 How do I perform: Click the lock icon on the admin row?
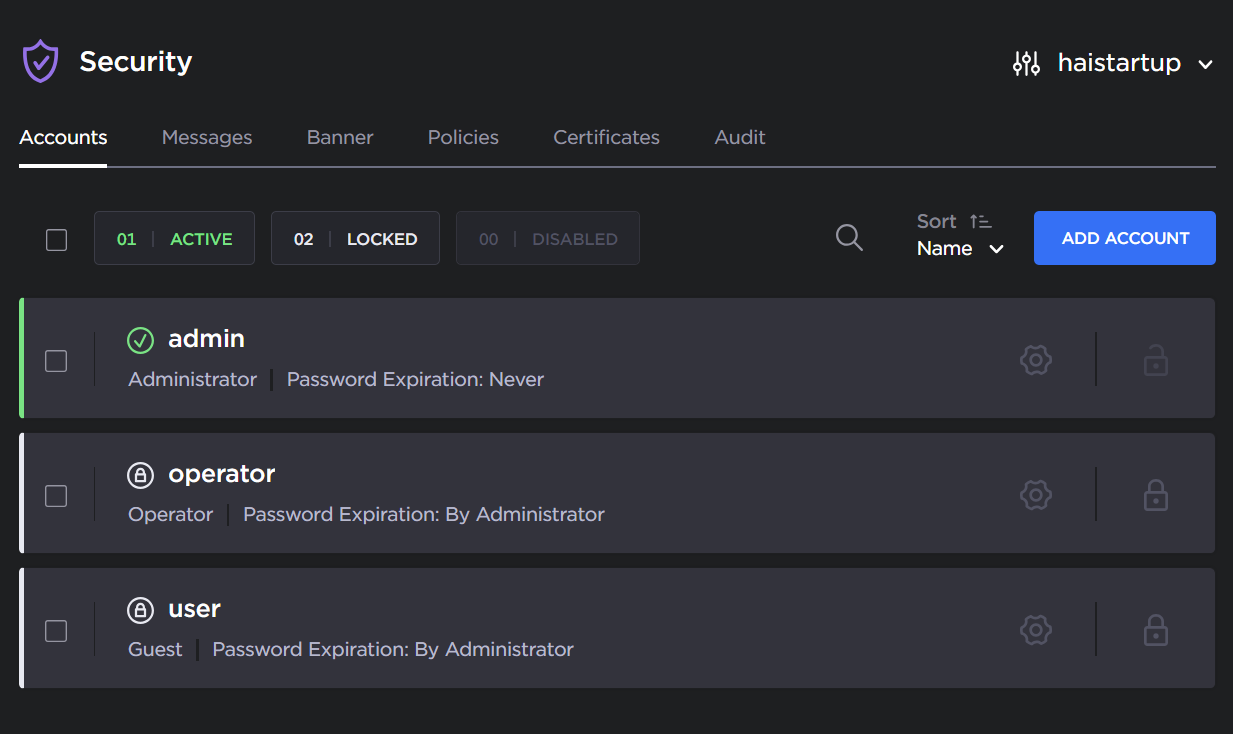(x=1156, y=360)
